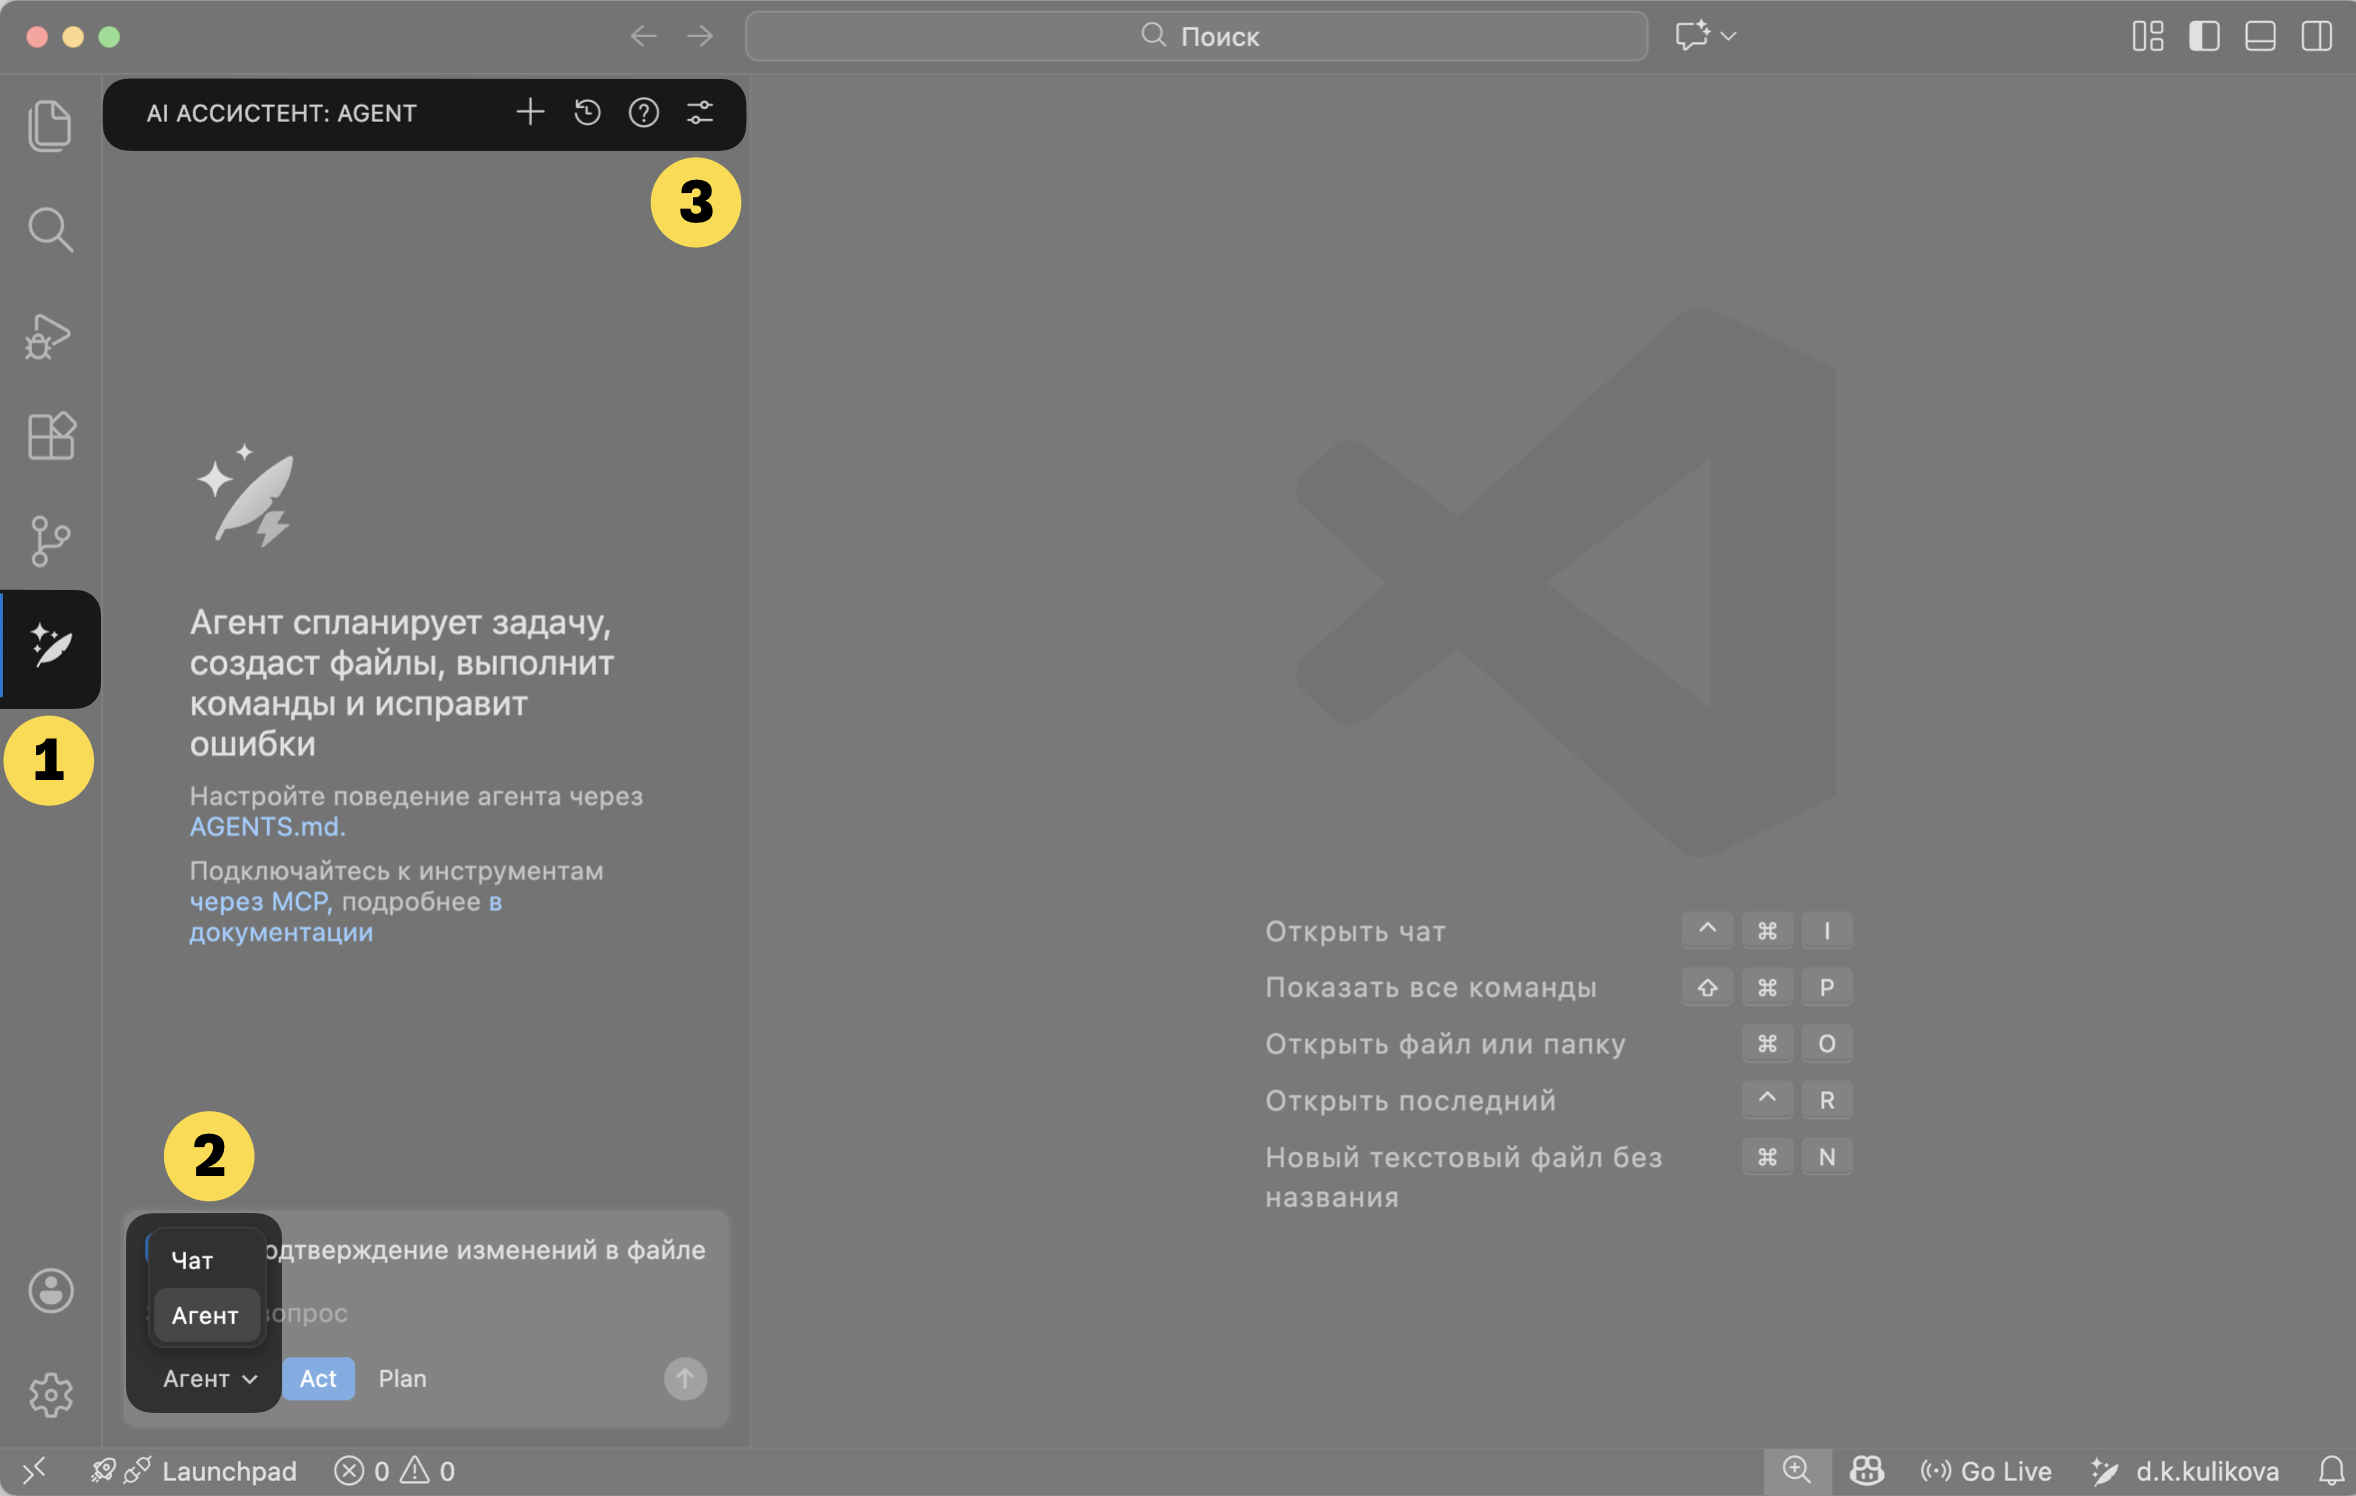This screenshot has width=2356, height=1496.
Task: Click the zoom magnifier status bar icon
Action: tap(1797, 1471)
